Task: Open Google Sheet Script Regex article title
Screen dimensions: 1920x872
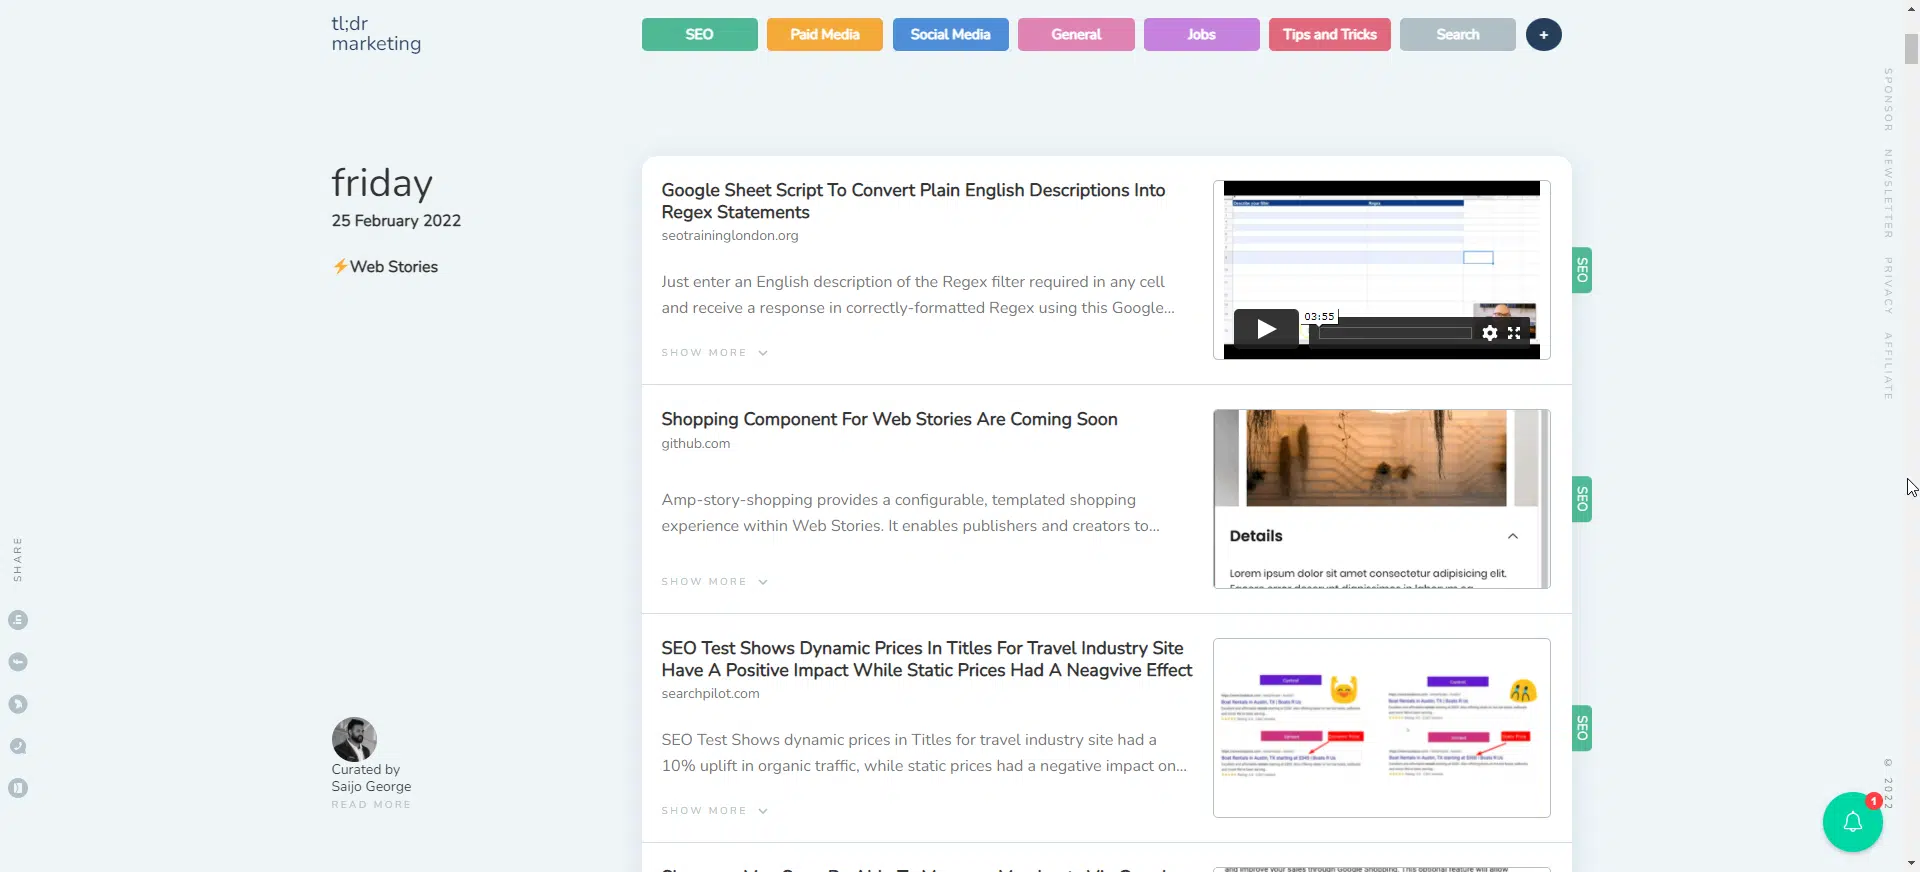Action: [913, 201]
